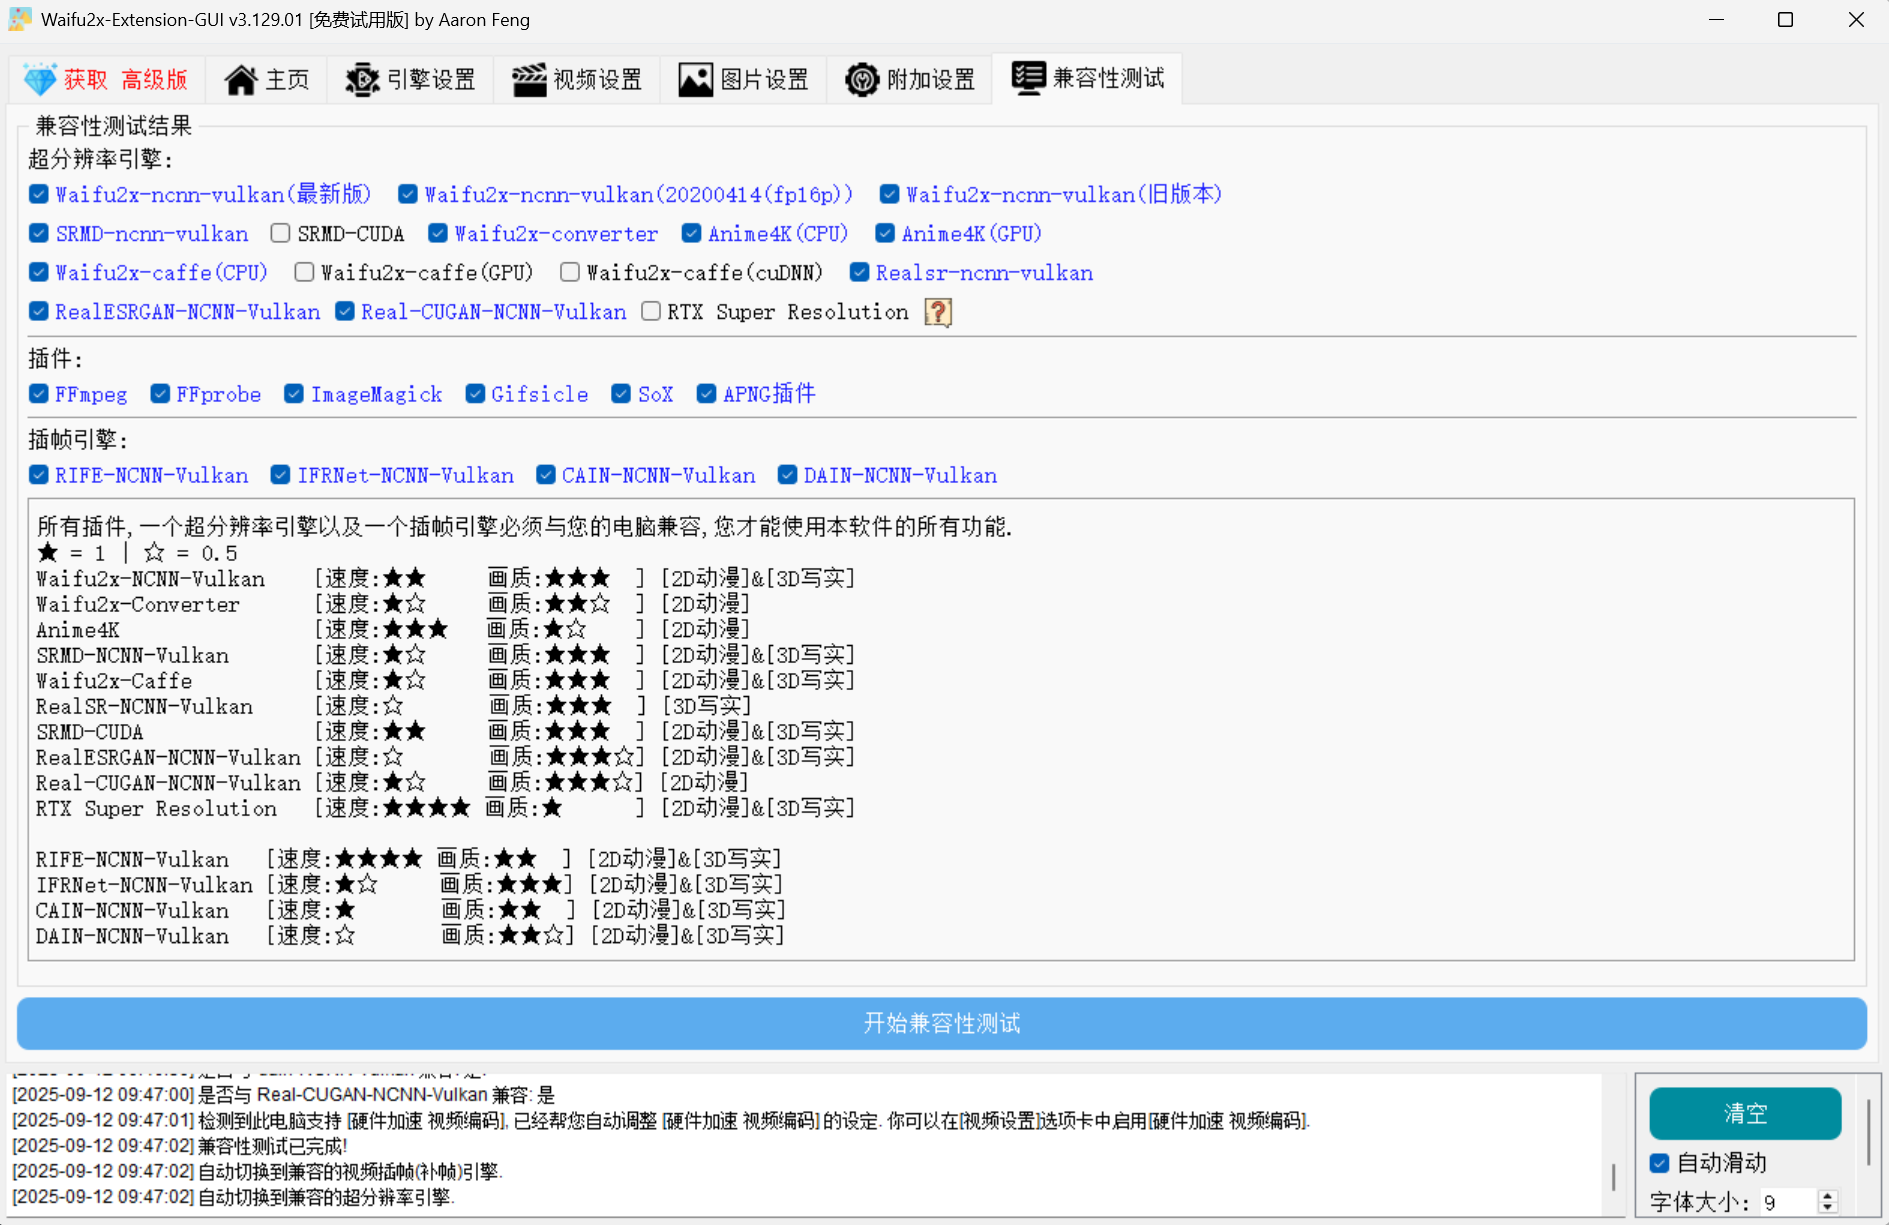Screen dimensions: 1889x1225
Task: Click log entry 兼容性测试已完成!
Action: click(180, 1146)
